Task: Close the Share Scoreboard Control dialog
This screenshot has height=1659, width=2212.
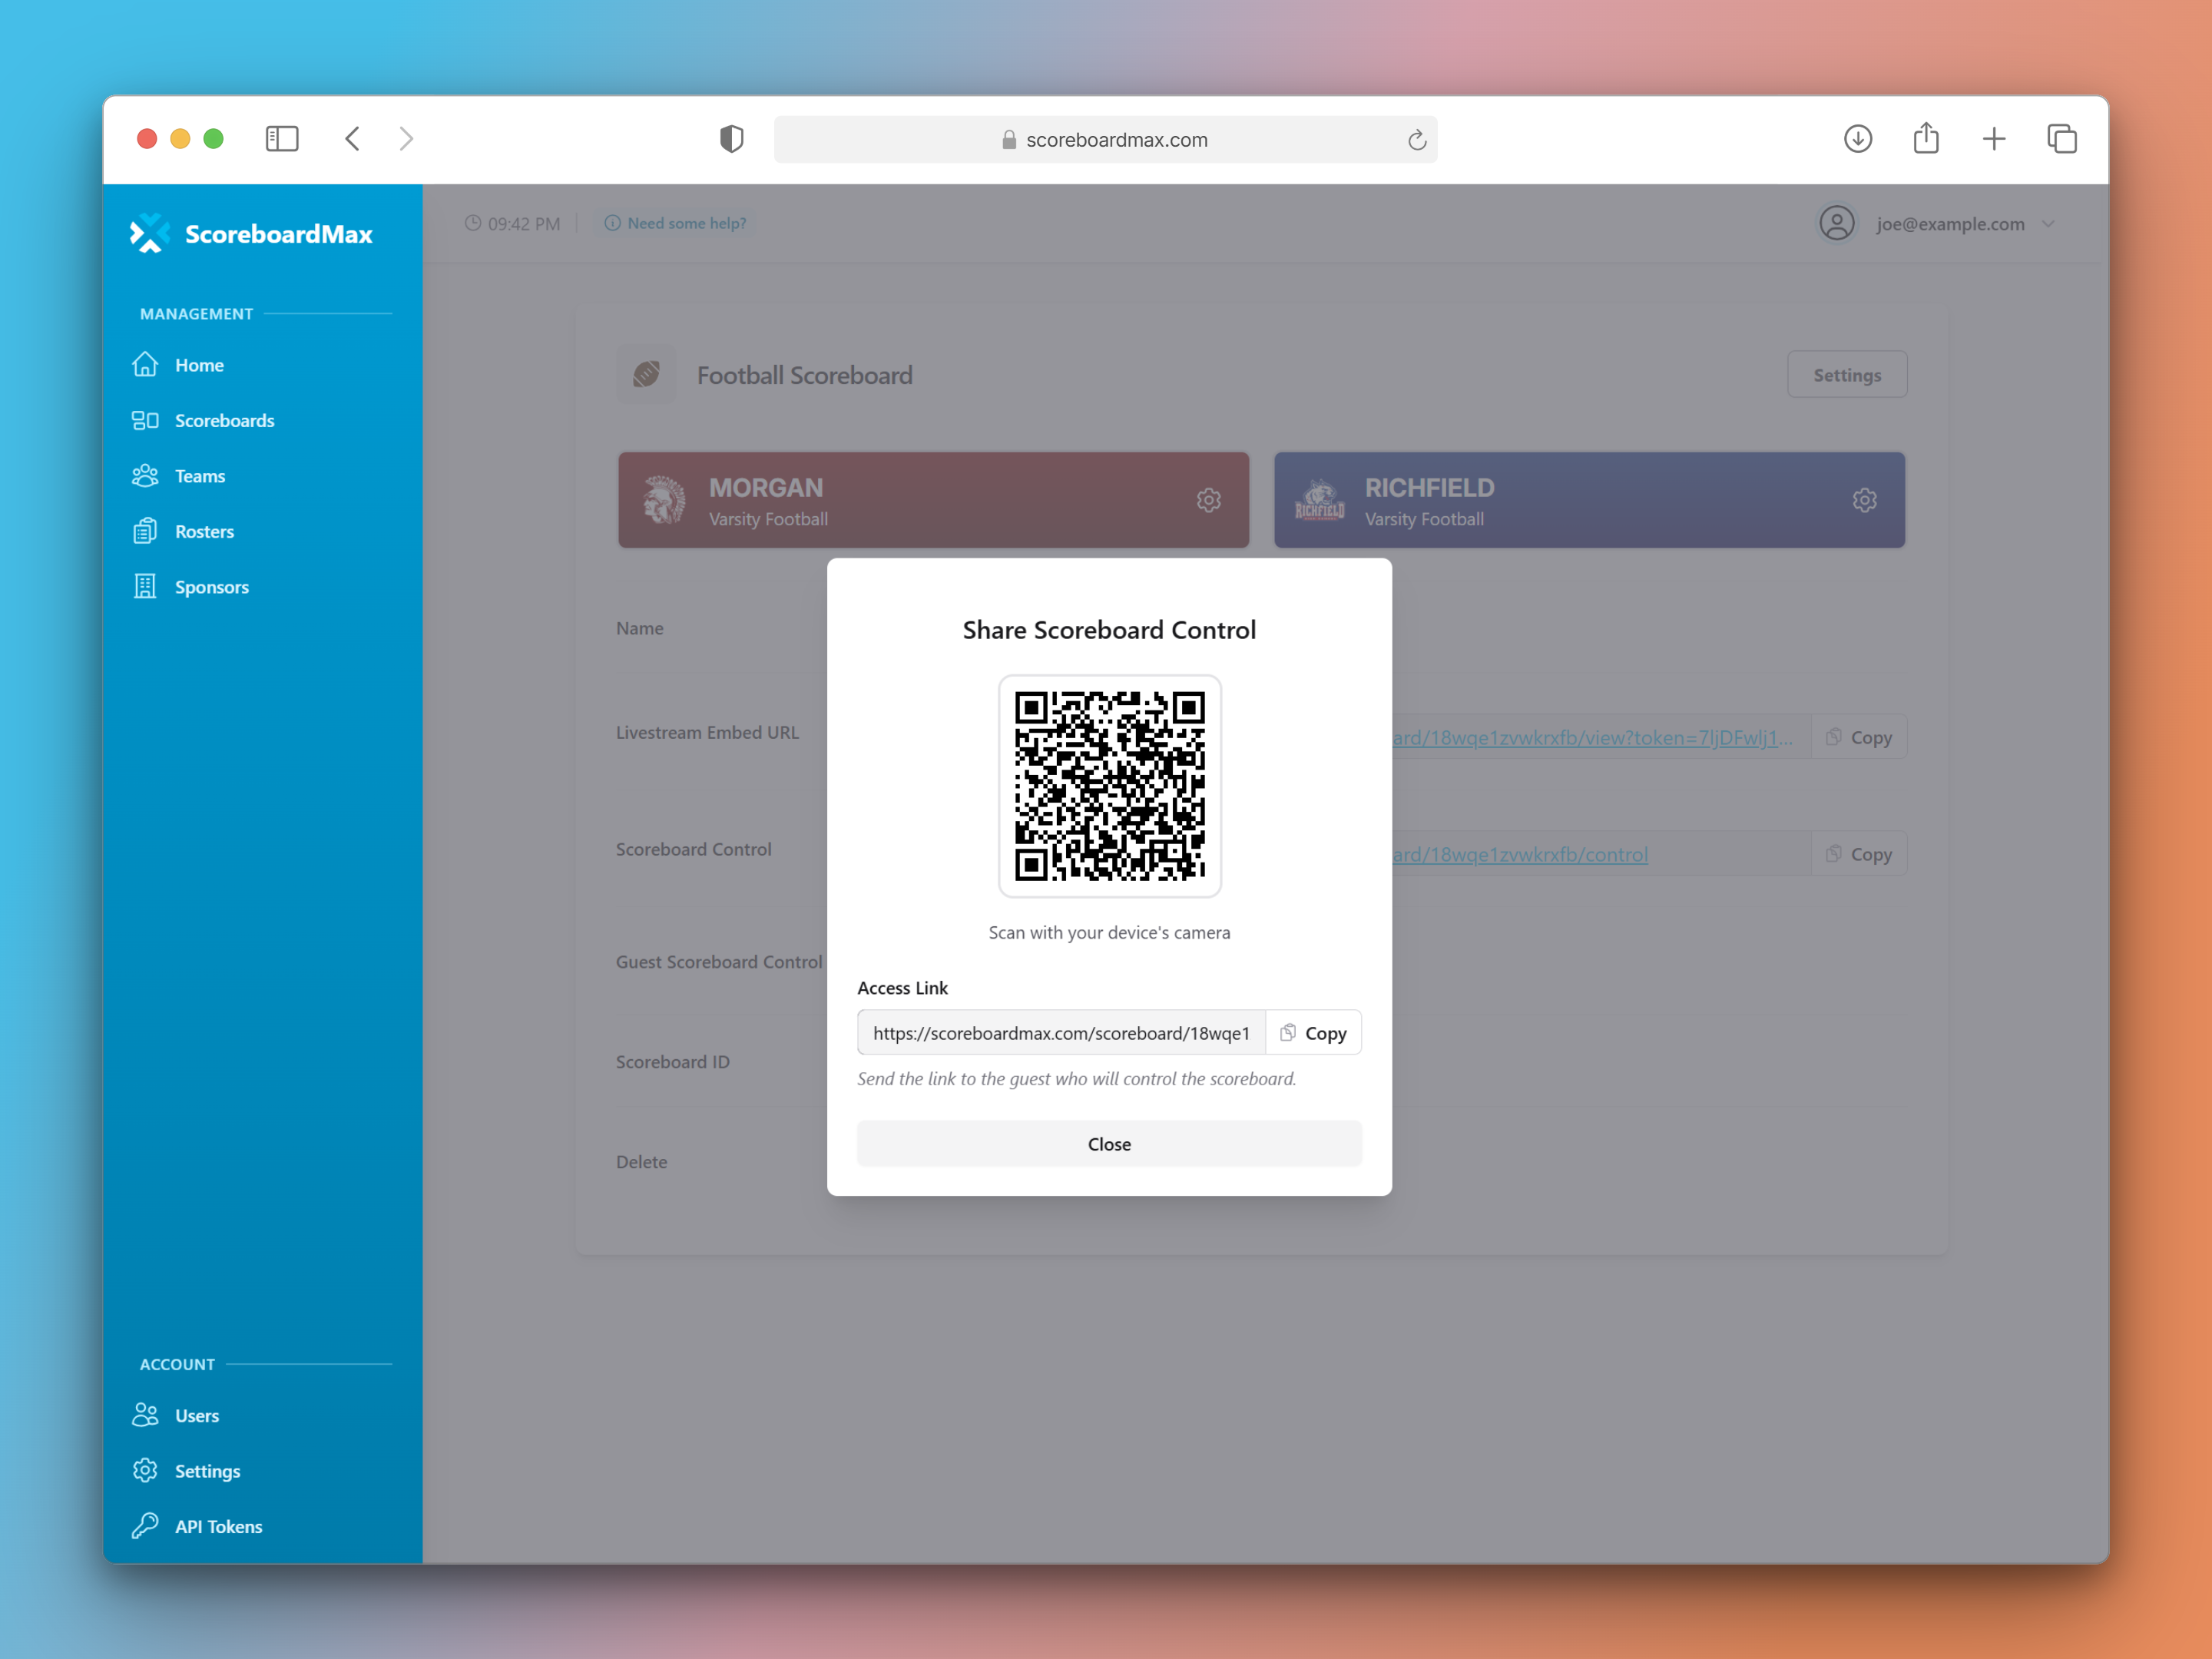Action: (x=1109, y=1143)
